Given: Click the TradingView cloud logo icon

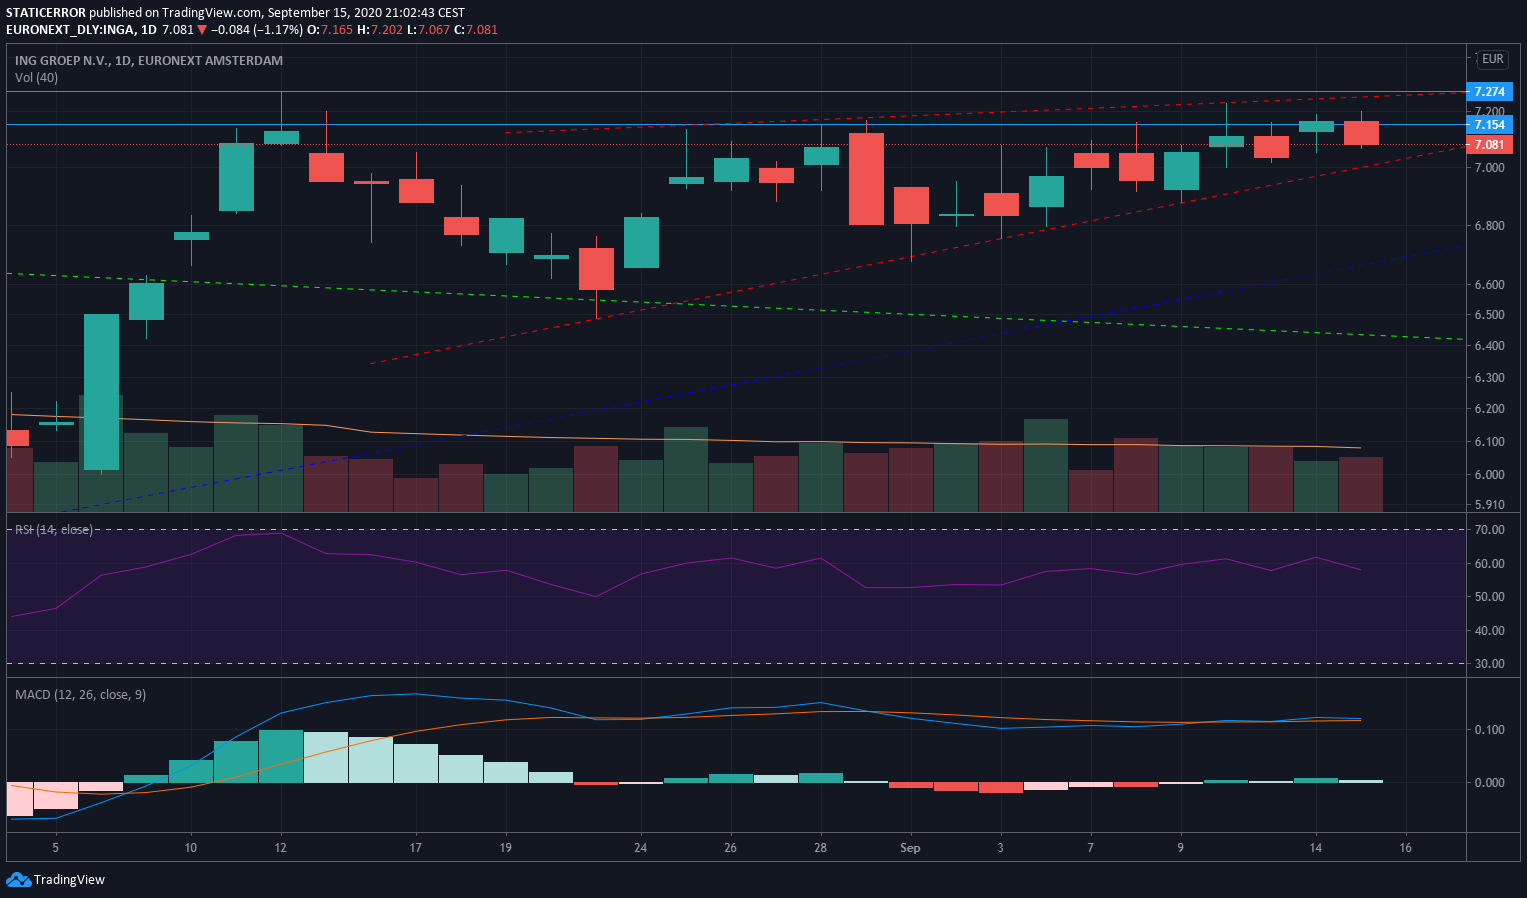Looking at the screenshot, I should tap(18, 880).
